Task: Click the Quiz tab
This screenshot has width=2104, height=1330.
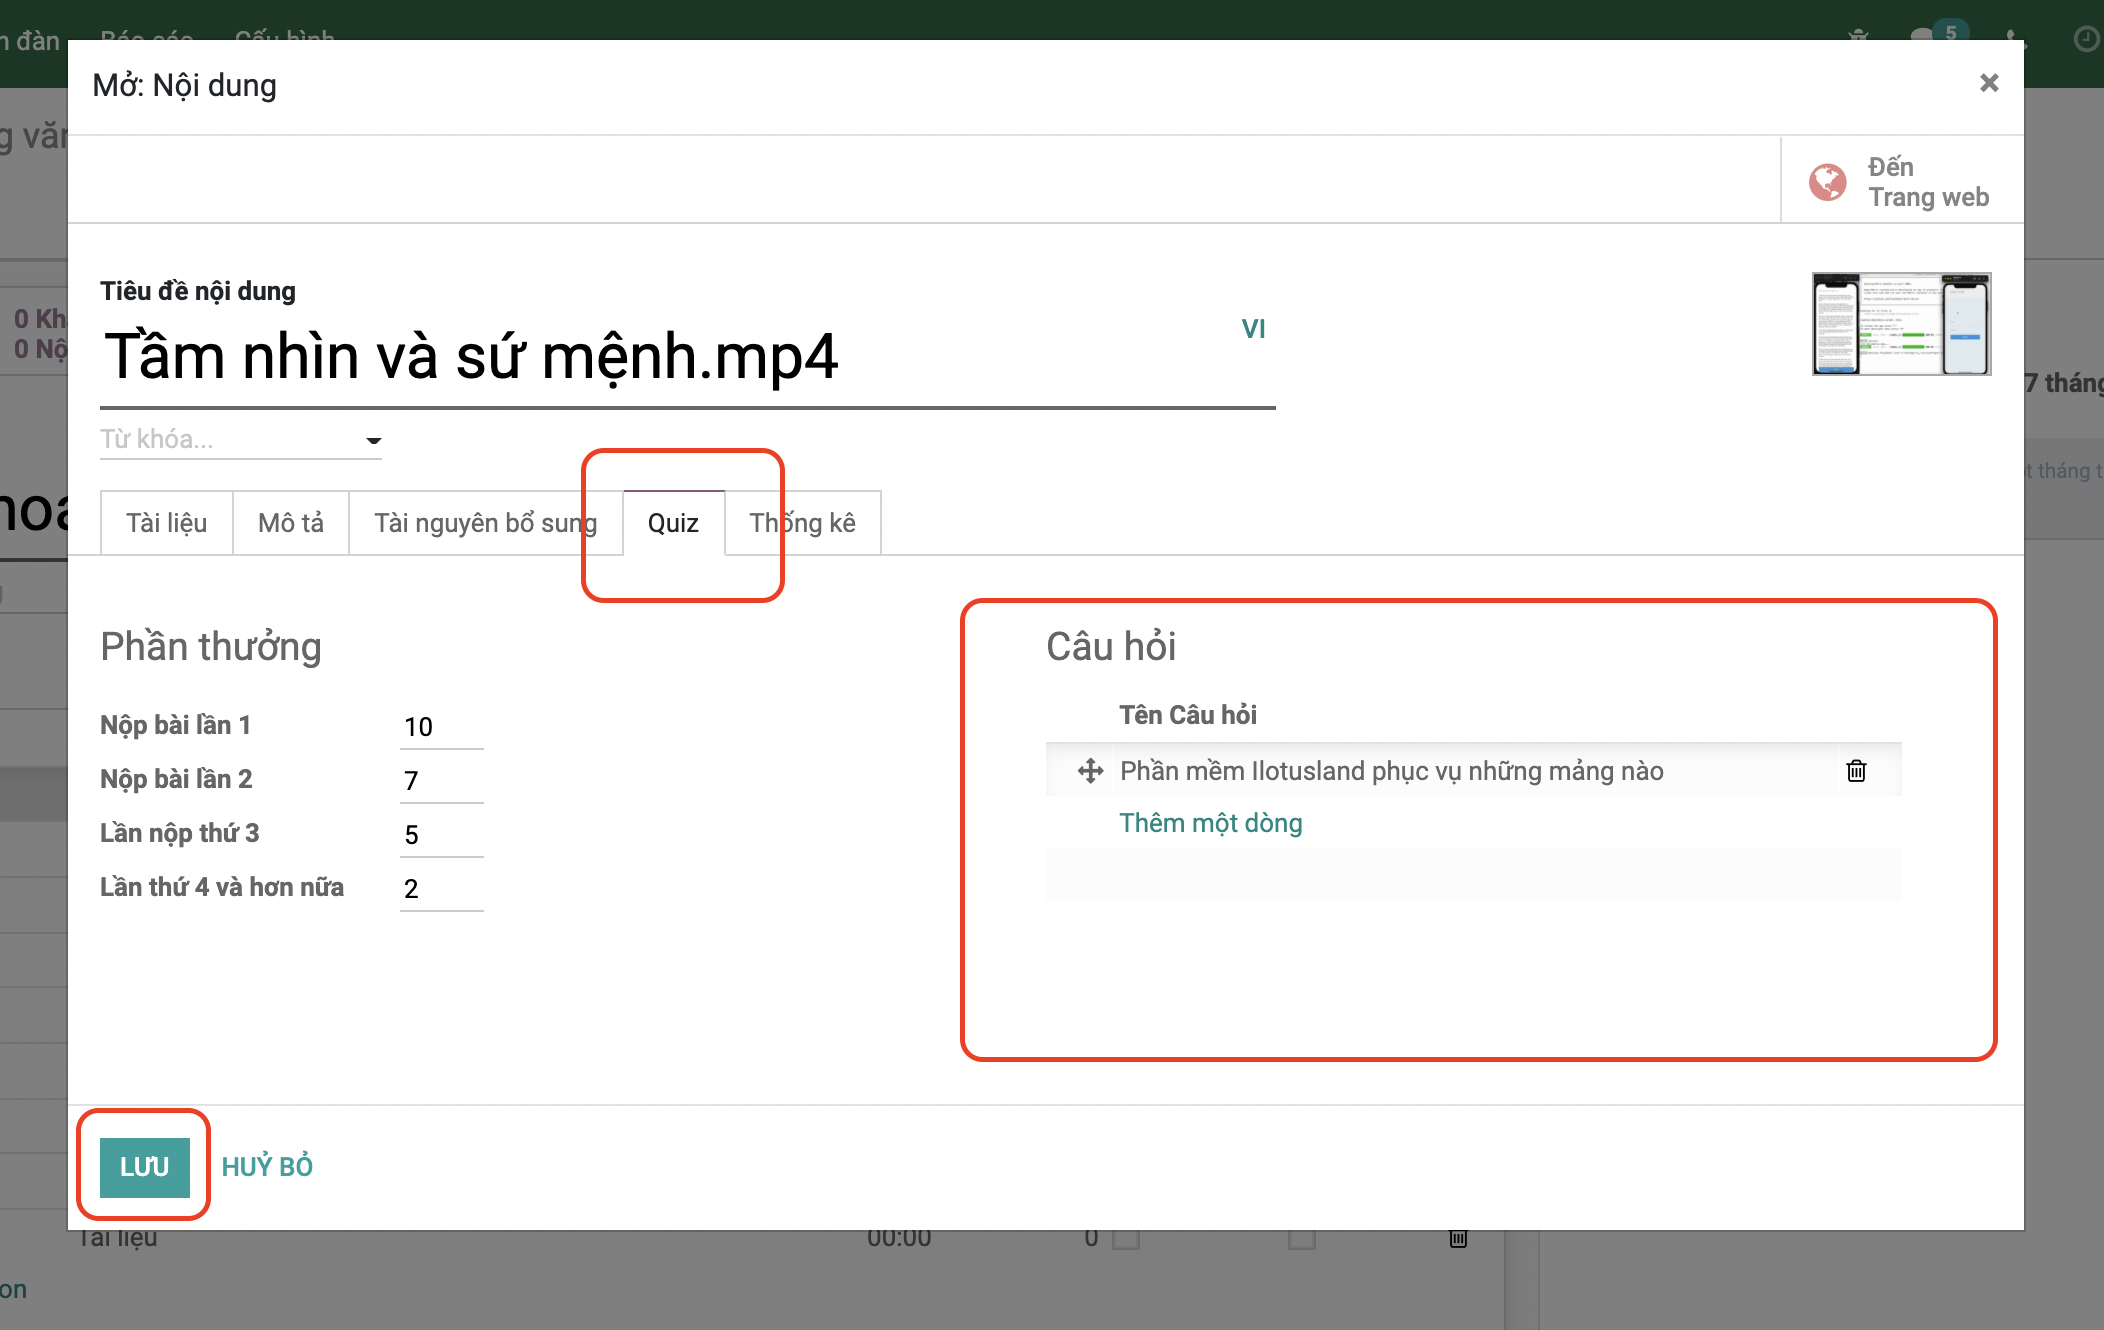Action: click(x=673, y=523)
